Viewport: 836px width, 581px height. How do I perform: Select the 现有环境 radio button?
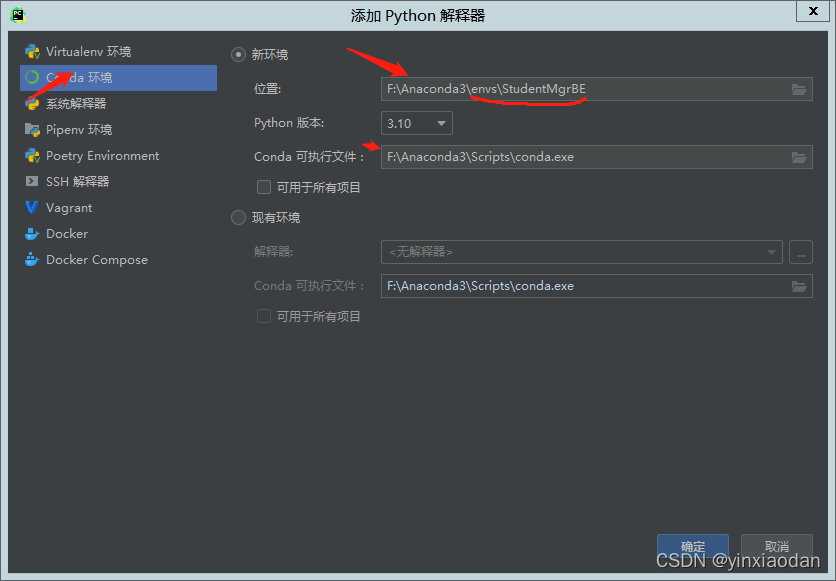(x=238, y=217)
